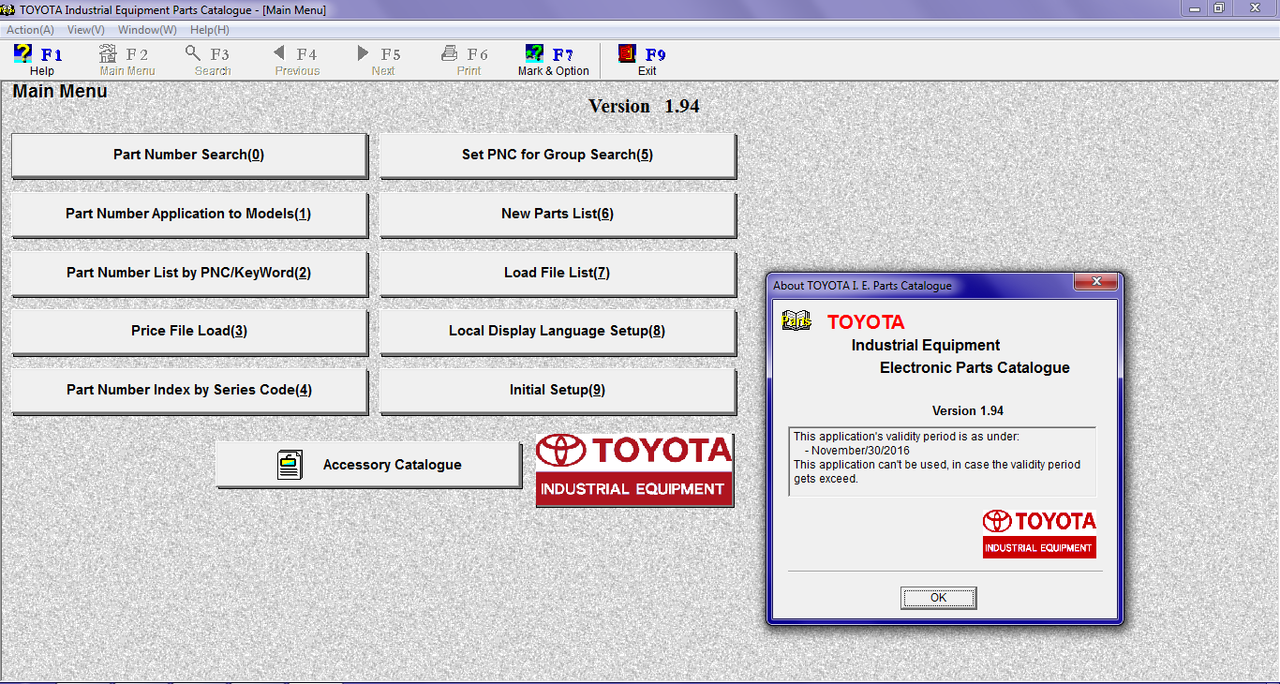This screenshot has height=684, width=1280.
Task: Click the About dialog title bar
Action: (x=920, y=285)
